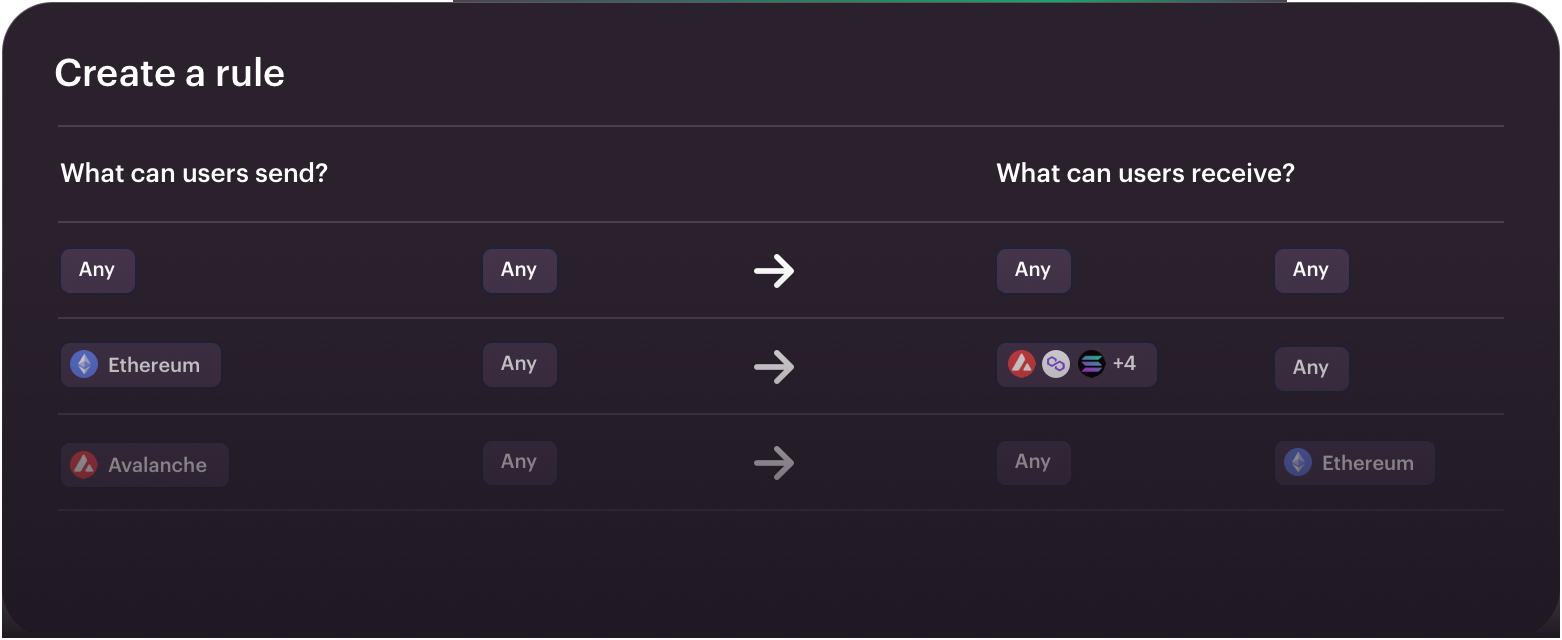This screenshot has width=1562, height=640.
Task: Open the first Any chain selector in the send column
Action: [x=97, y=270]
